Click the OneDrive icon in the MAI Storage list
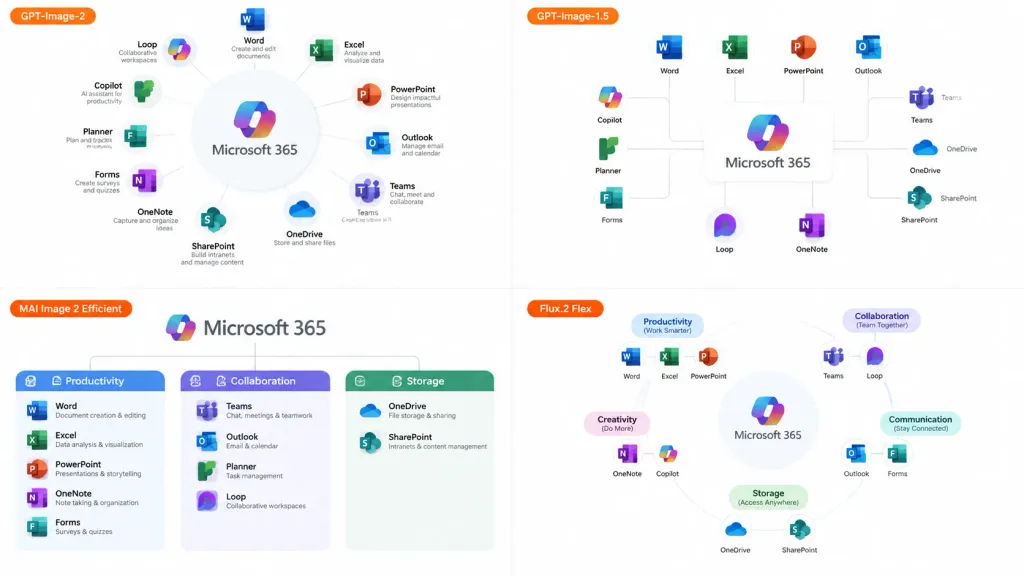 coord(370,410)
